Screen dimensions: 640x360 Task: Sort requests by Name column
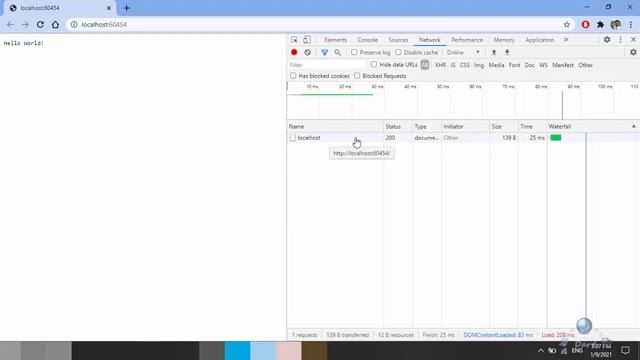tap(335, 127)
